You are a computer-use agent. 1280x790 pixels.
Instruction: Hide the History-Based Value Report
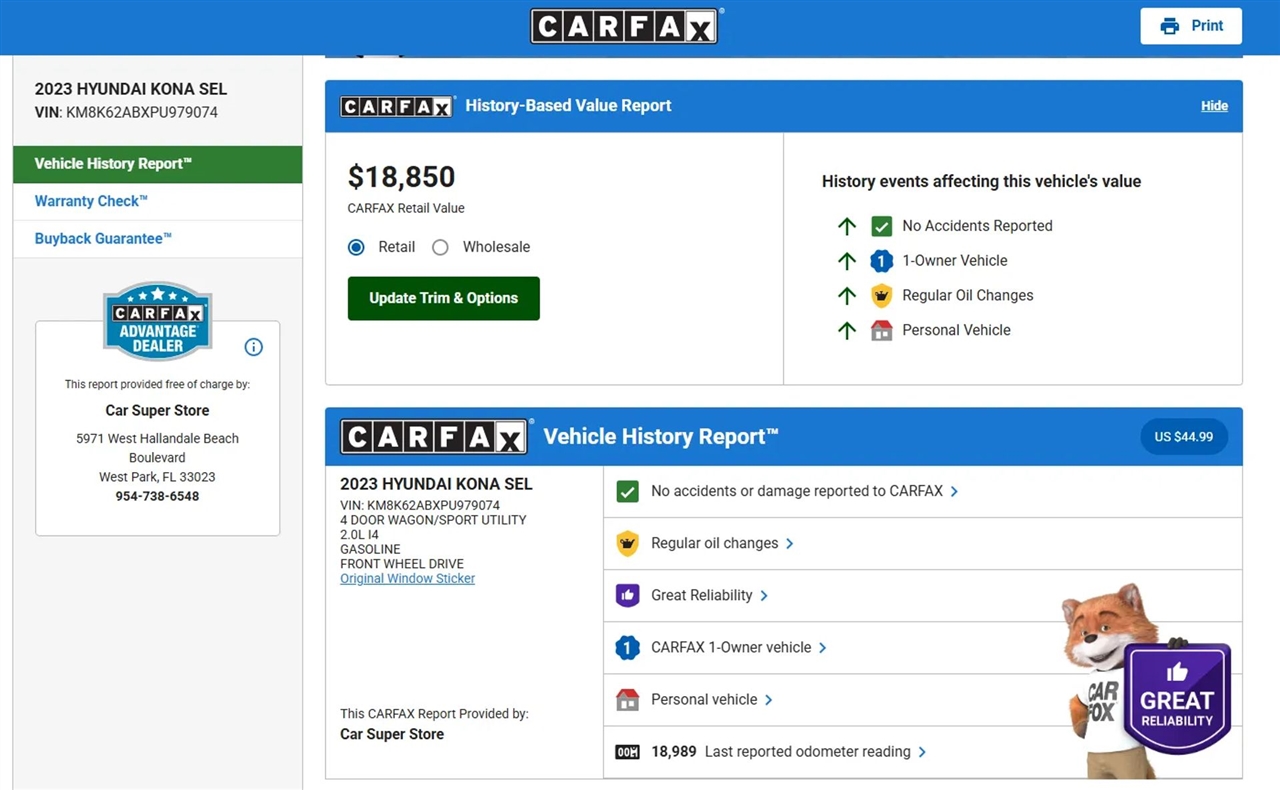point(1214,106)
